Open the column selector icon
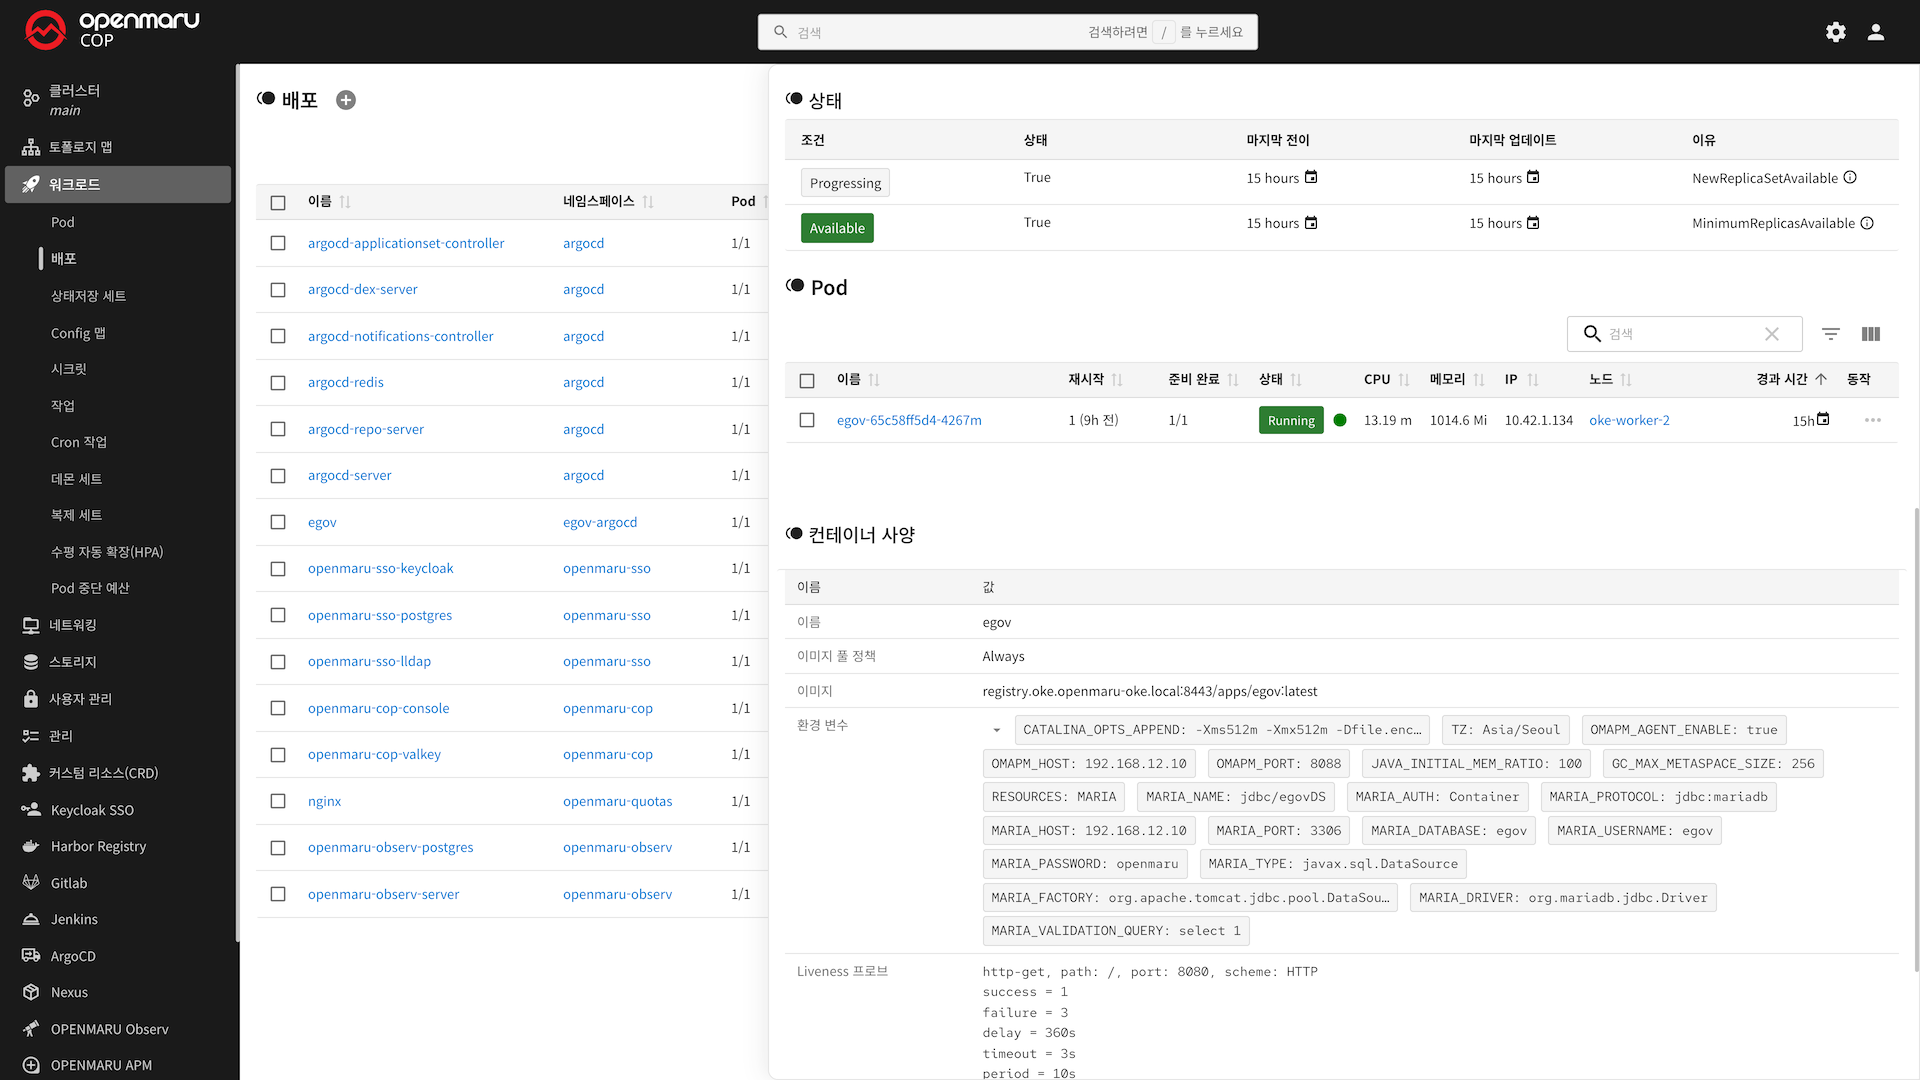The width and height of the screenshot is (1920, 1080). pos(1871,334)
